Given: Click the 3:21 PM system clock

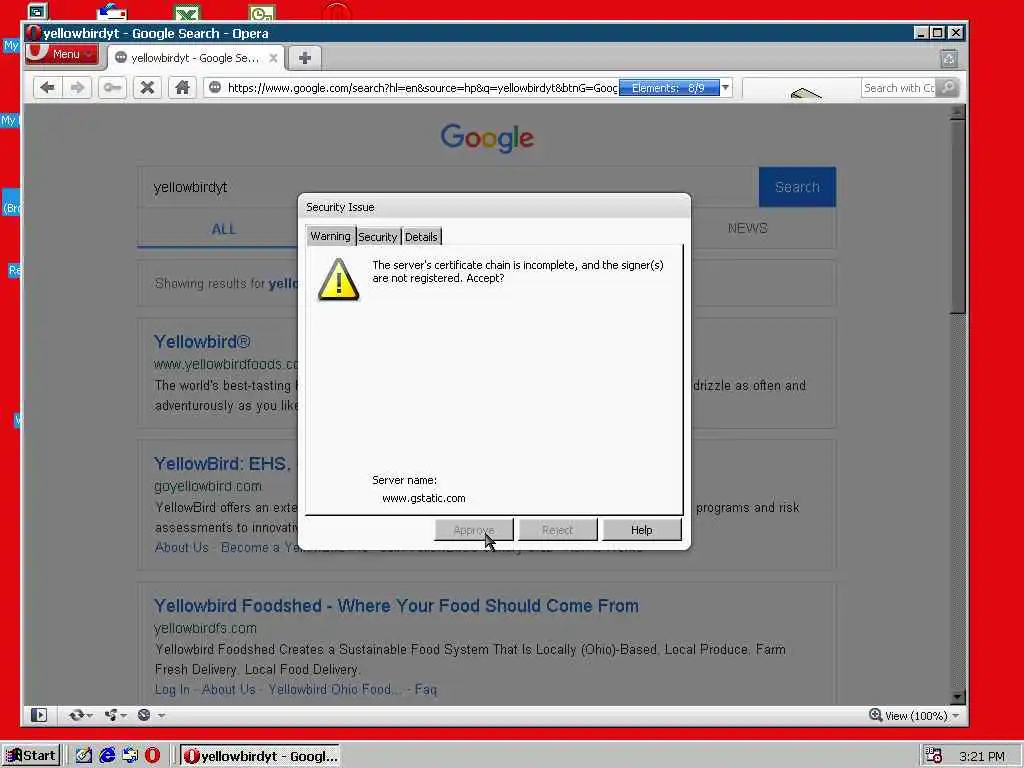Looking at the screenshot, I should click(982, 756).
